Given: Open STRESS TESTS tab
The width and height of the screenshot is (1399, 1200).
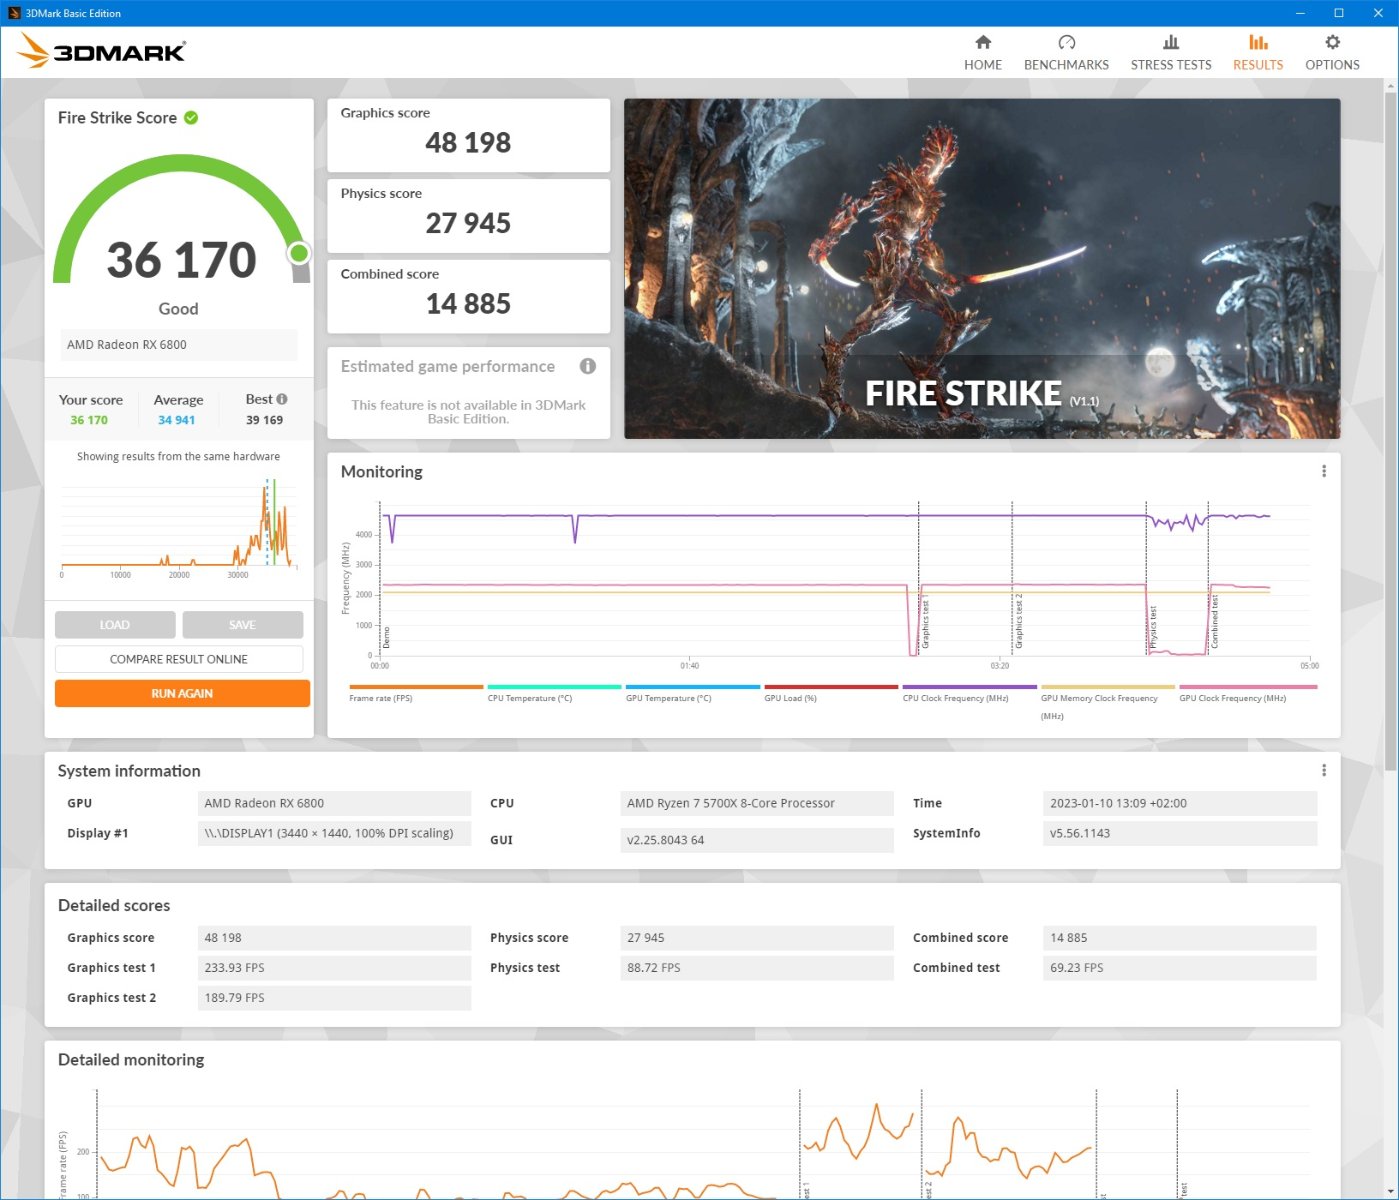Looking at the screenshot, I should coord(1171,53).
